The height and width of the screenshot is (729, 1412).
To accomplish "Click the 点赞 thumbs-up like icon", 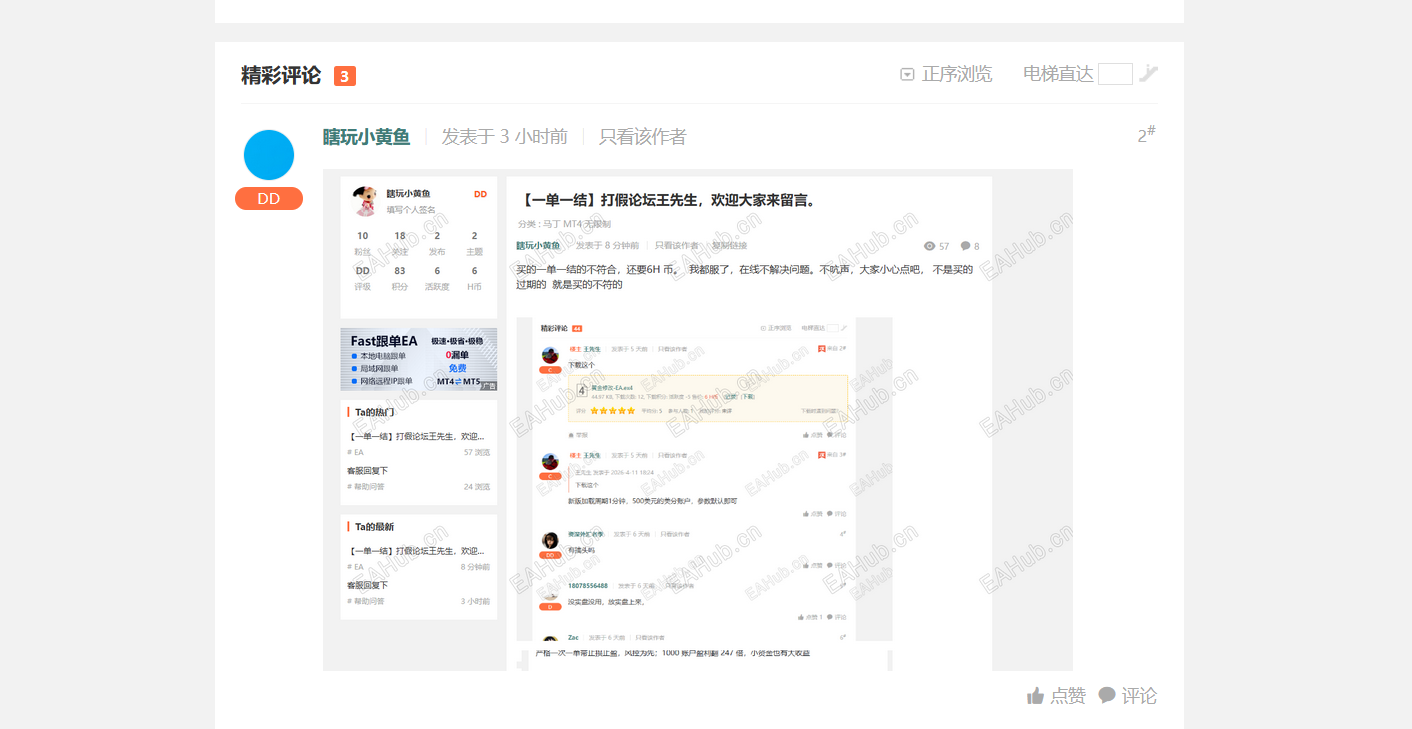I will coord(1037,695).
